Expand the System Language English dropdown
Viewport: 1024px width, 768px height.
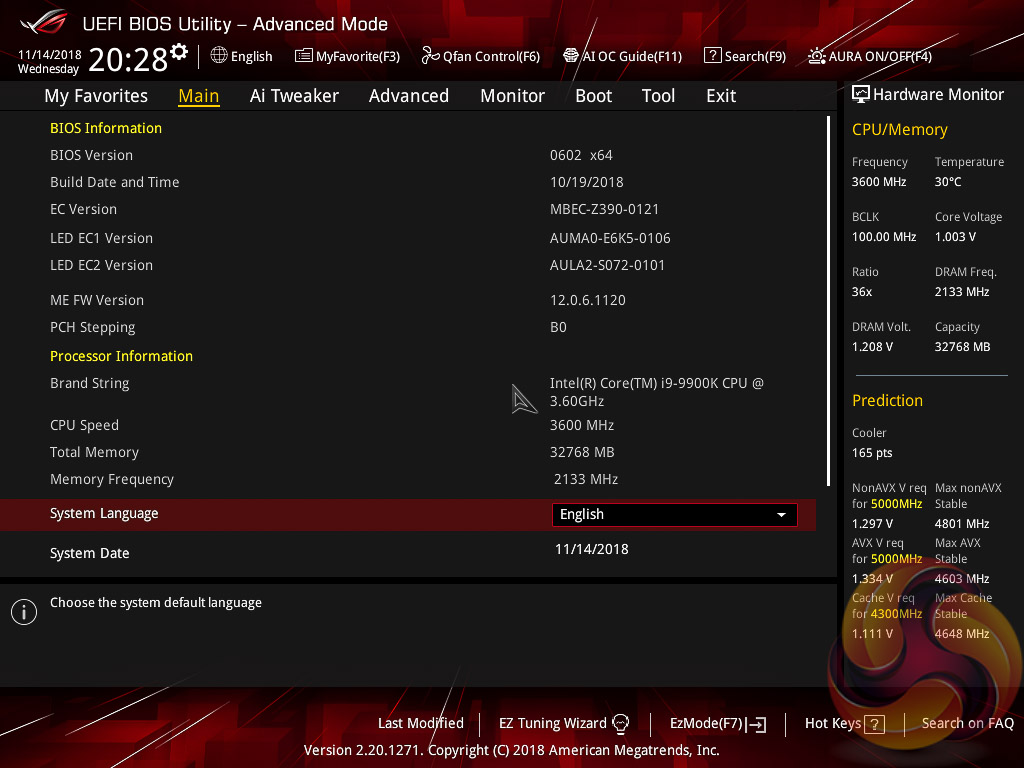point(675,515)
